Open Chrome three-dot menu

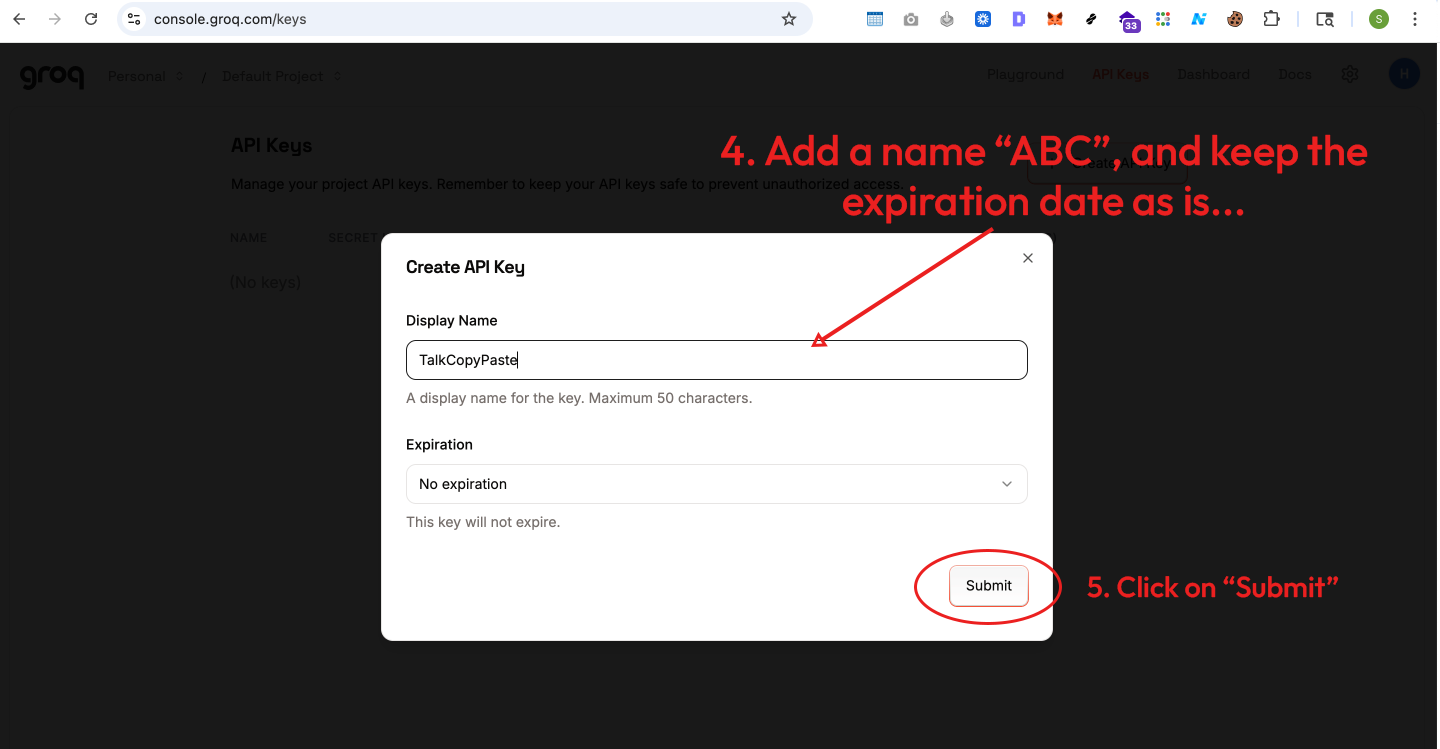tap(1415, 19)
